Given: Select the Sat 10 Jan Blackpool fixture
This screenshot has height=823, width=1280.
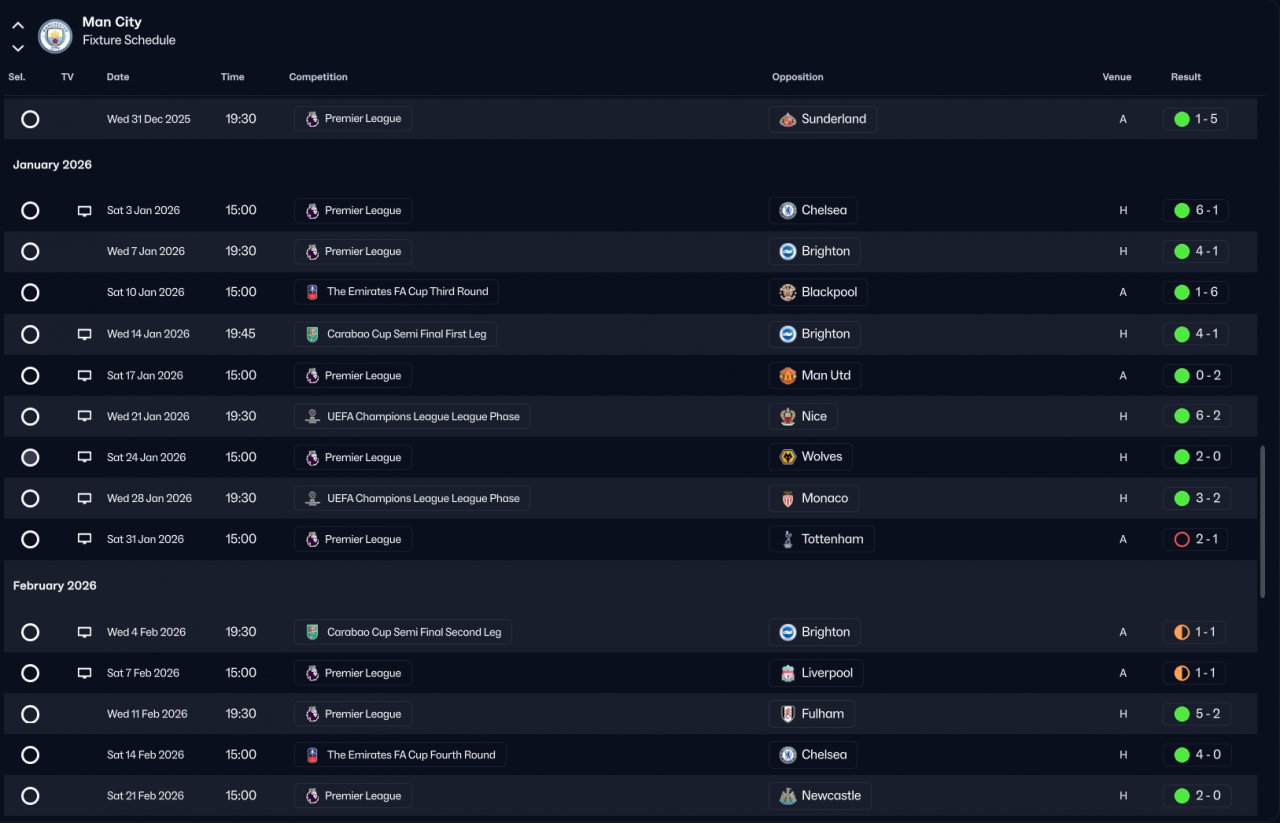Looking at the screenshot, I should pyautogui.click(x=30, y=293).
